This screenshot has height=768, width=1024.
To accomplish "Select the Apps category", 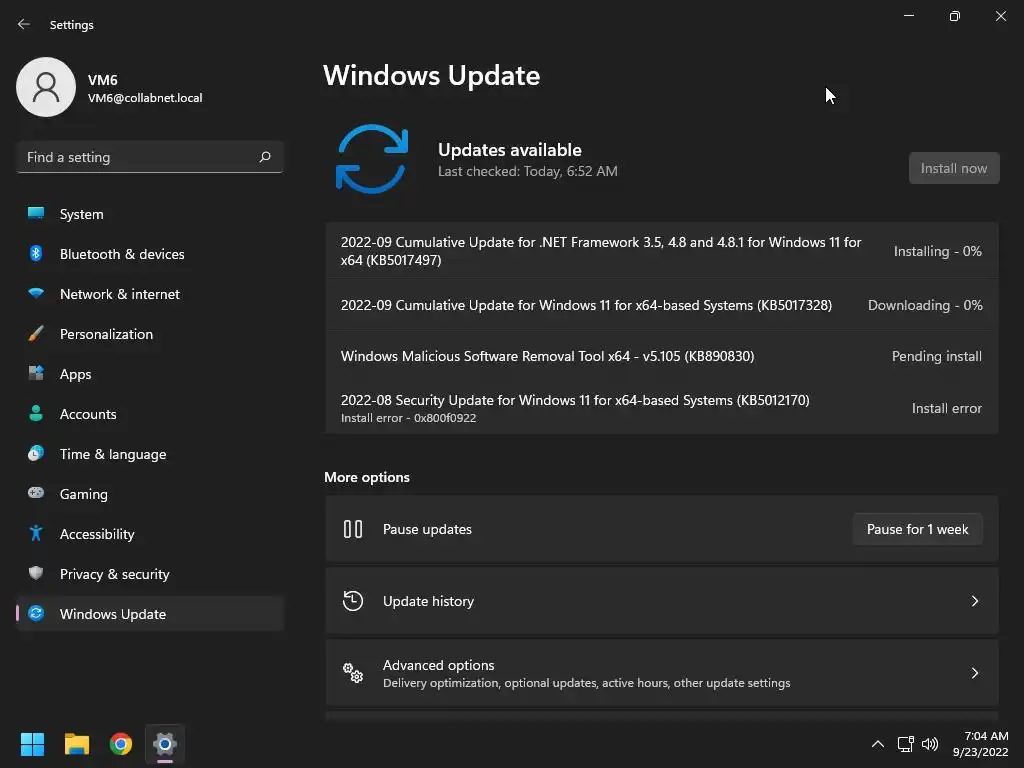I will pos(150,374).
